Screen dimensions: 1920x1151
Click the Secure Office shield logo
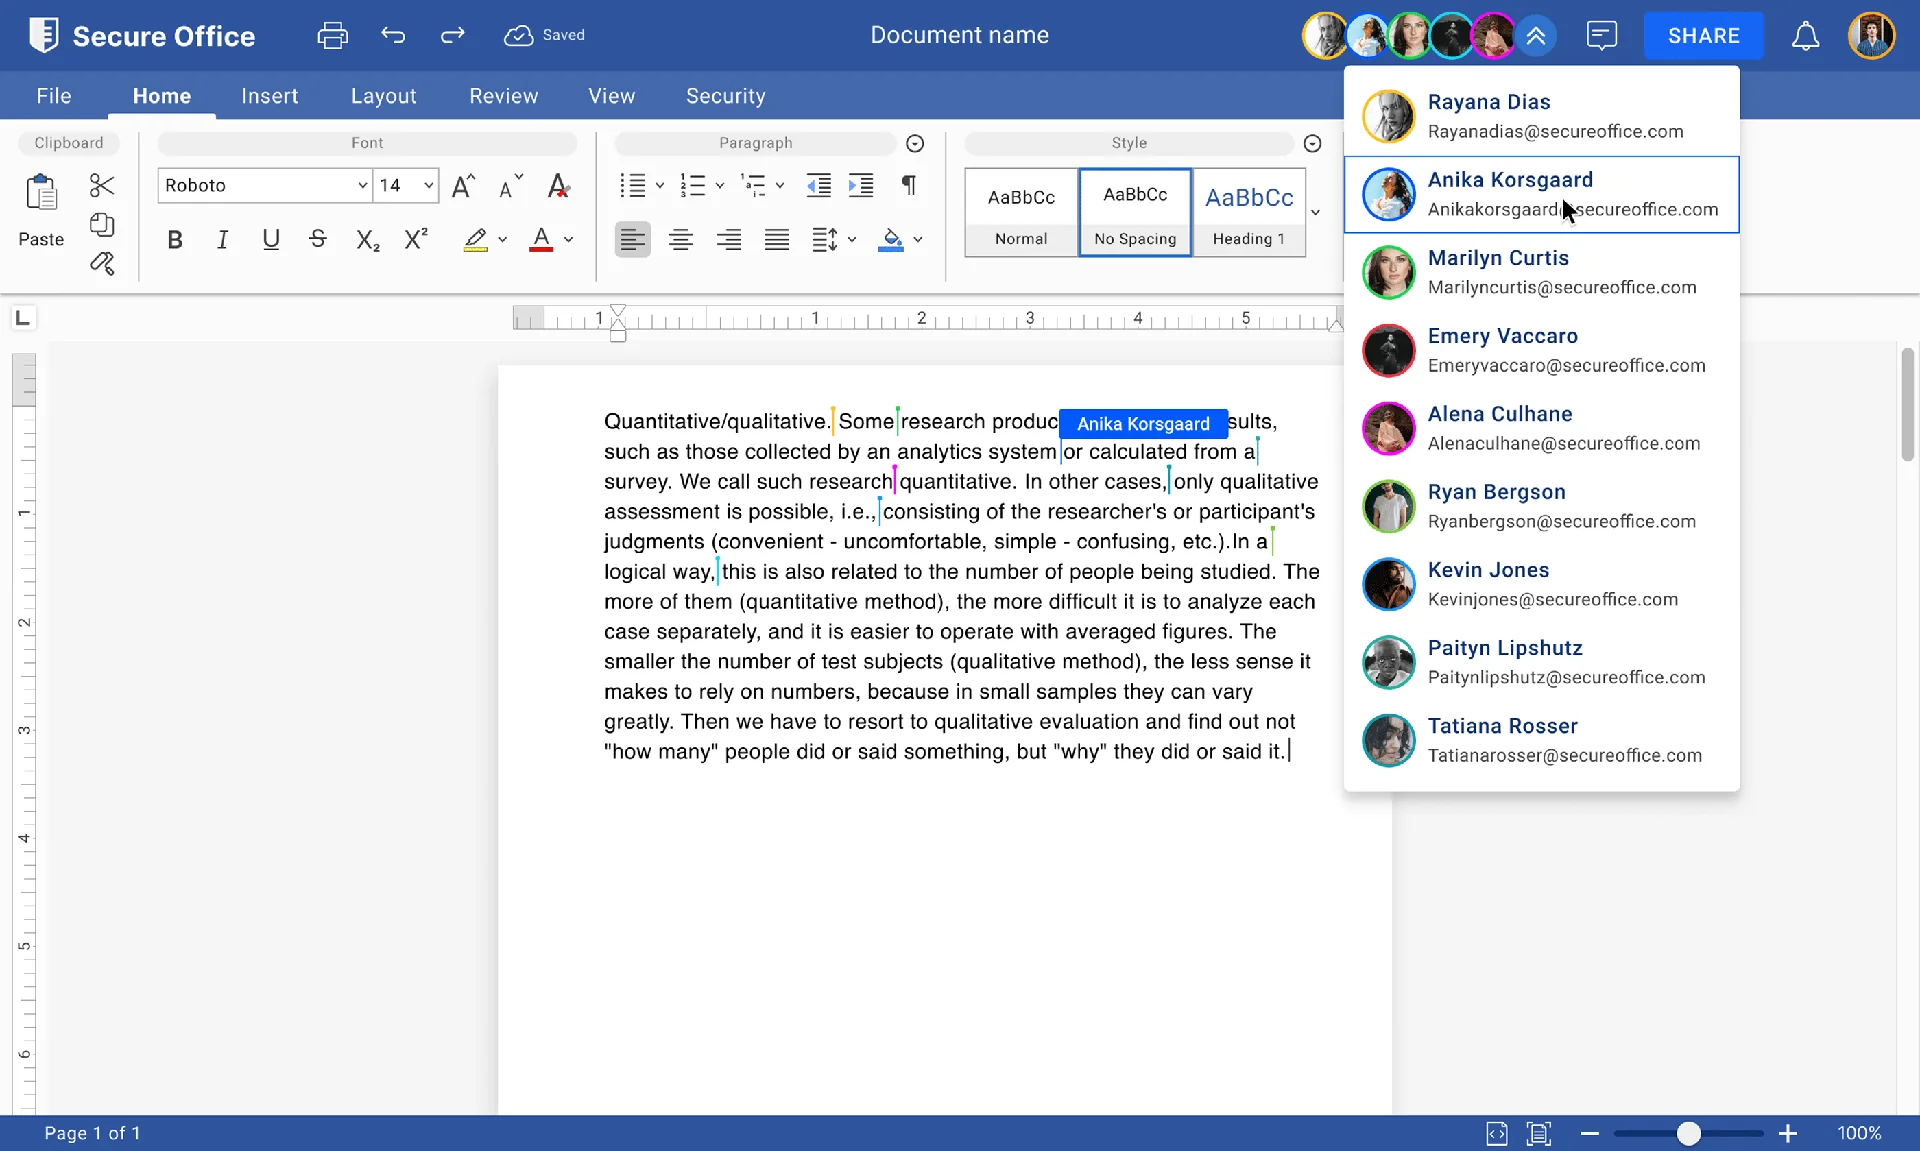(43, 36)
